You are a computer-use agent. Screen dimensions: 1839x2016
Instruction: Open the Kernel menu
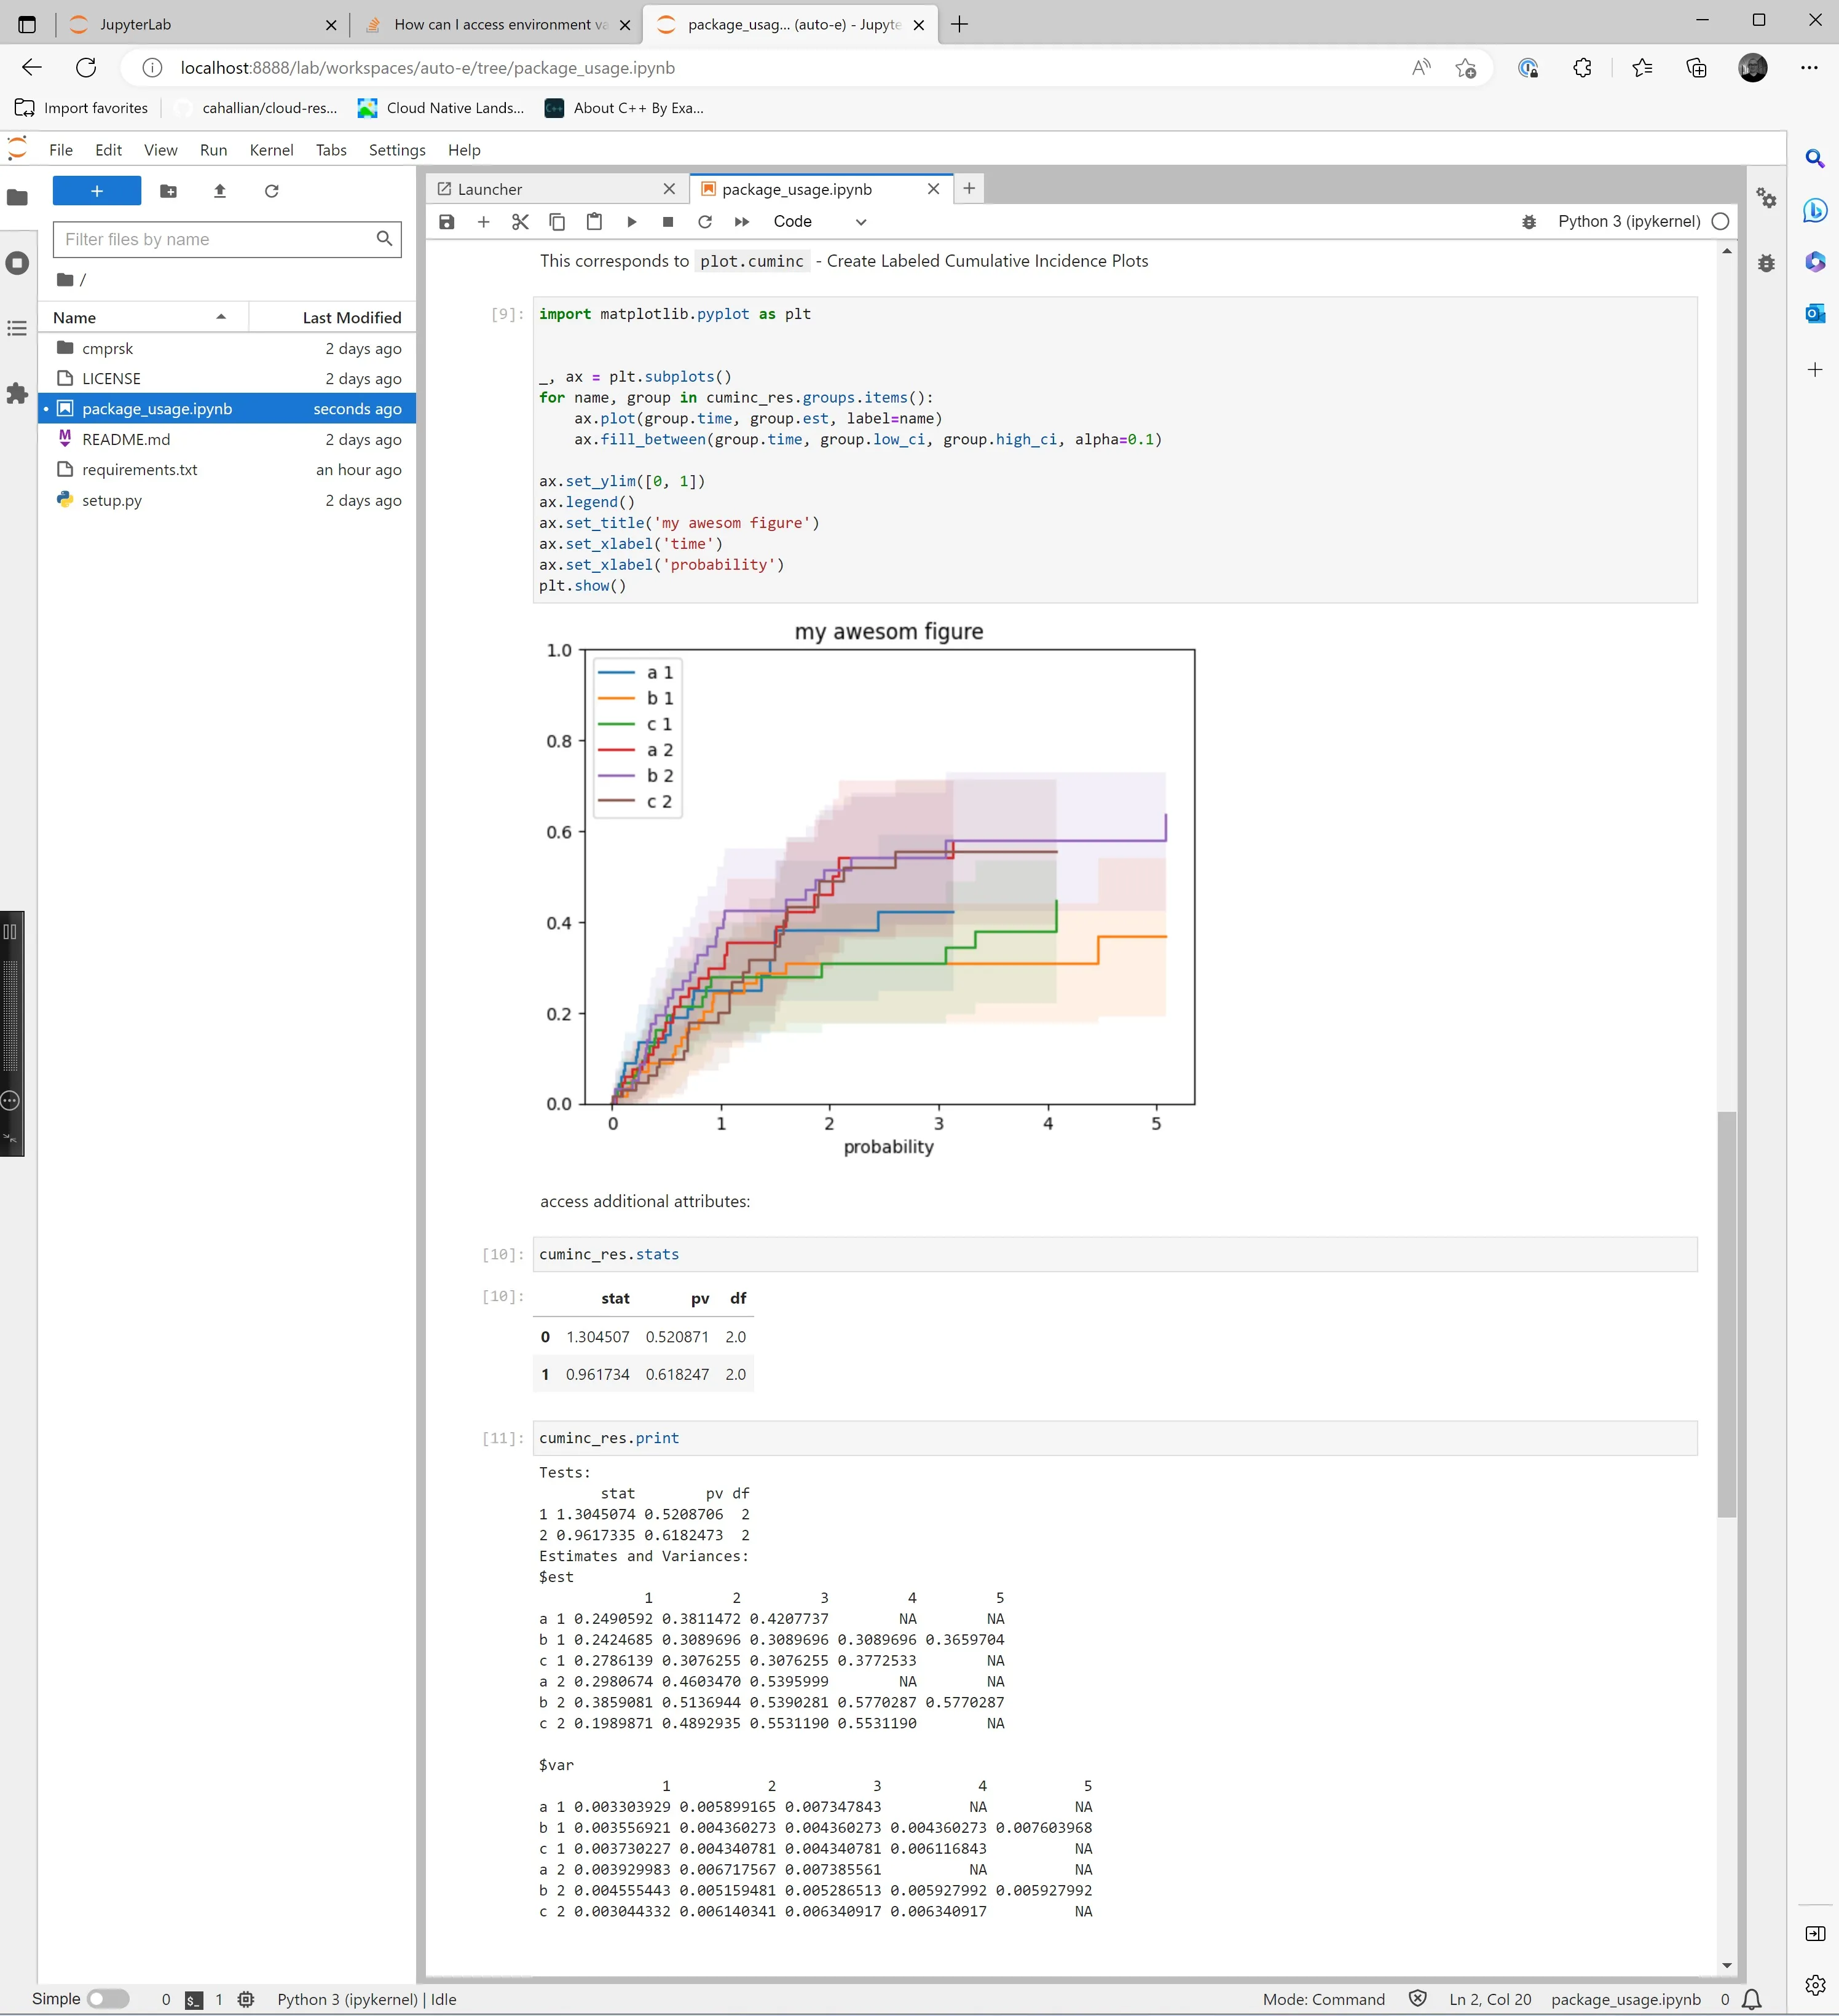click(271, 150)
